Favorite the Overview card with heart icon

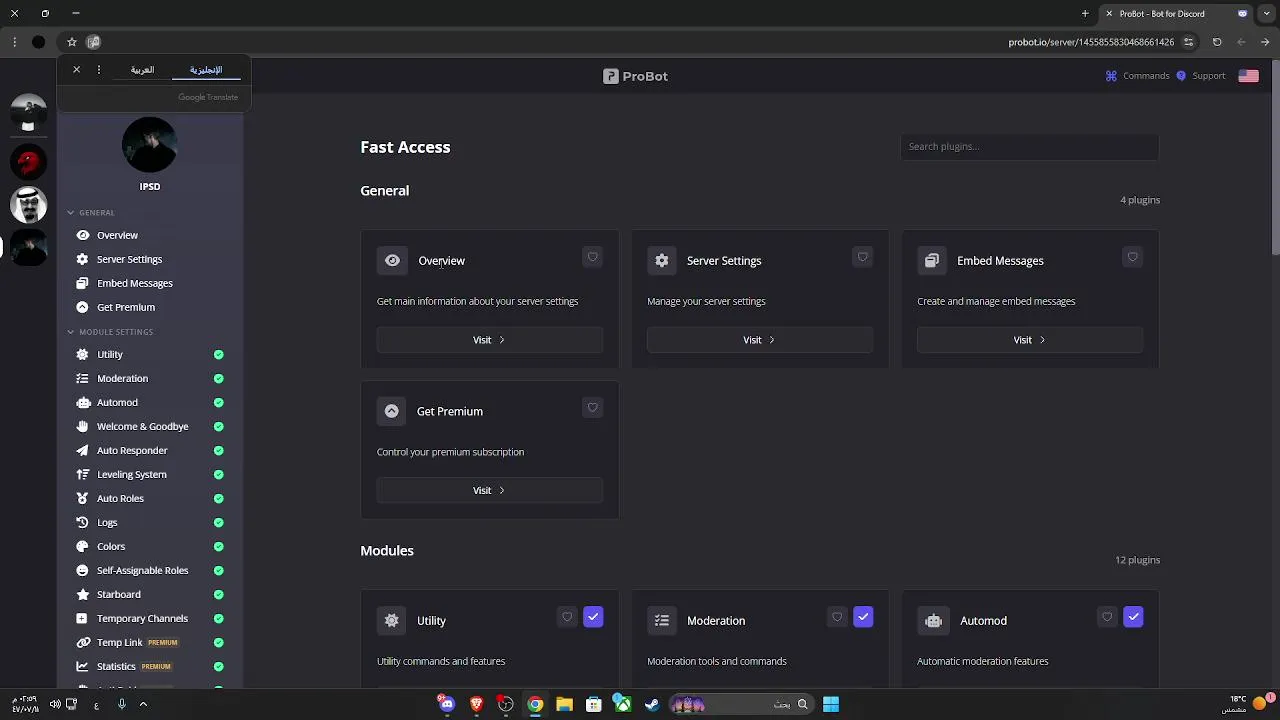[592, 257]
